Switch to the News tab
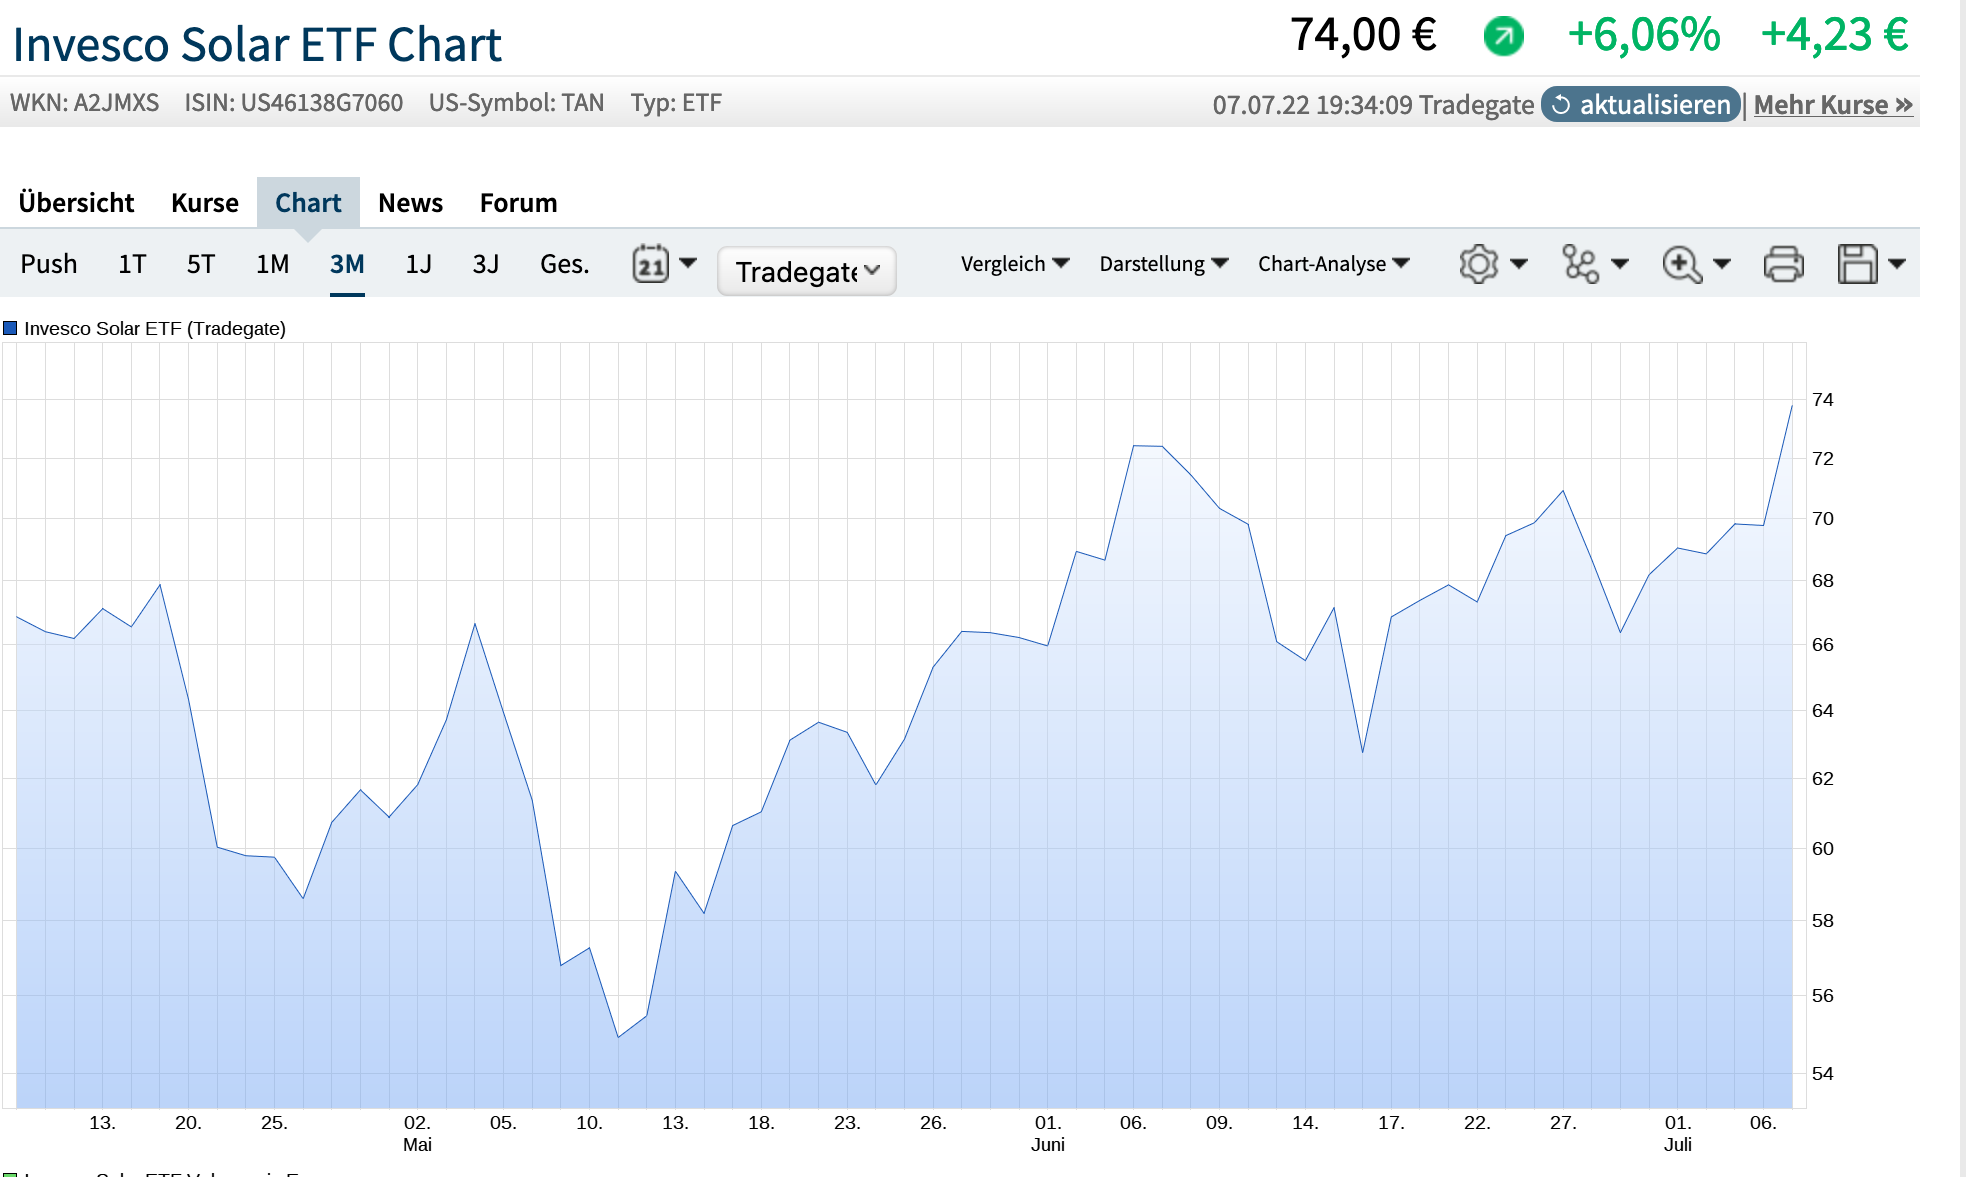Screen dimensions: 1966x1177 [x=410, y=202]
